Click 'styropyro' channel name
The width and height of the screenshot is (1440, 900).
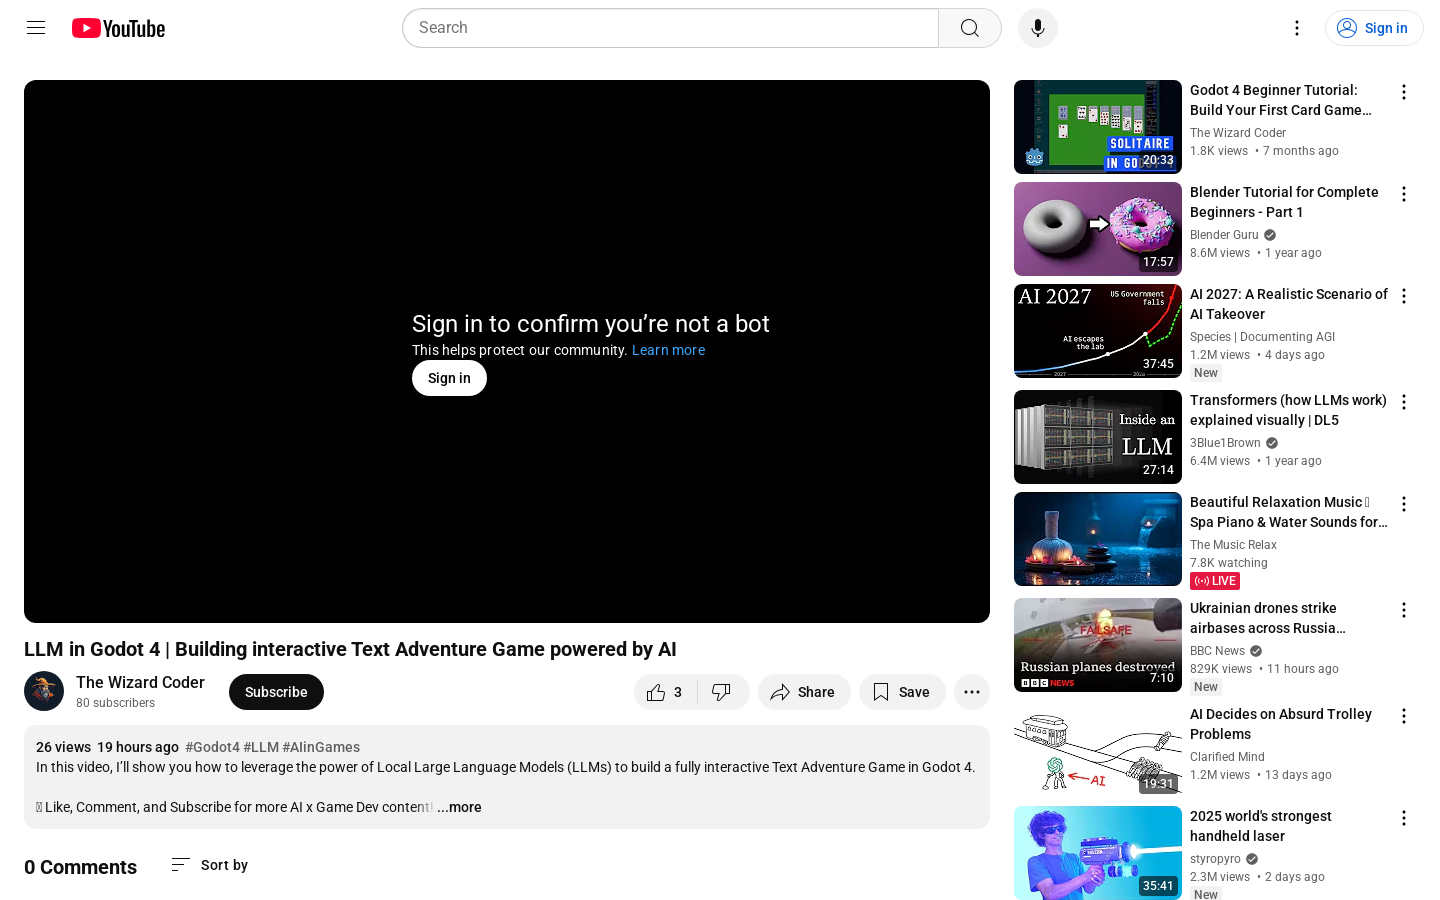(x=1215, y=859)
